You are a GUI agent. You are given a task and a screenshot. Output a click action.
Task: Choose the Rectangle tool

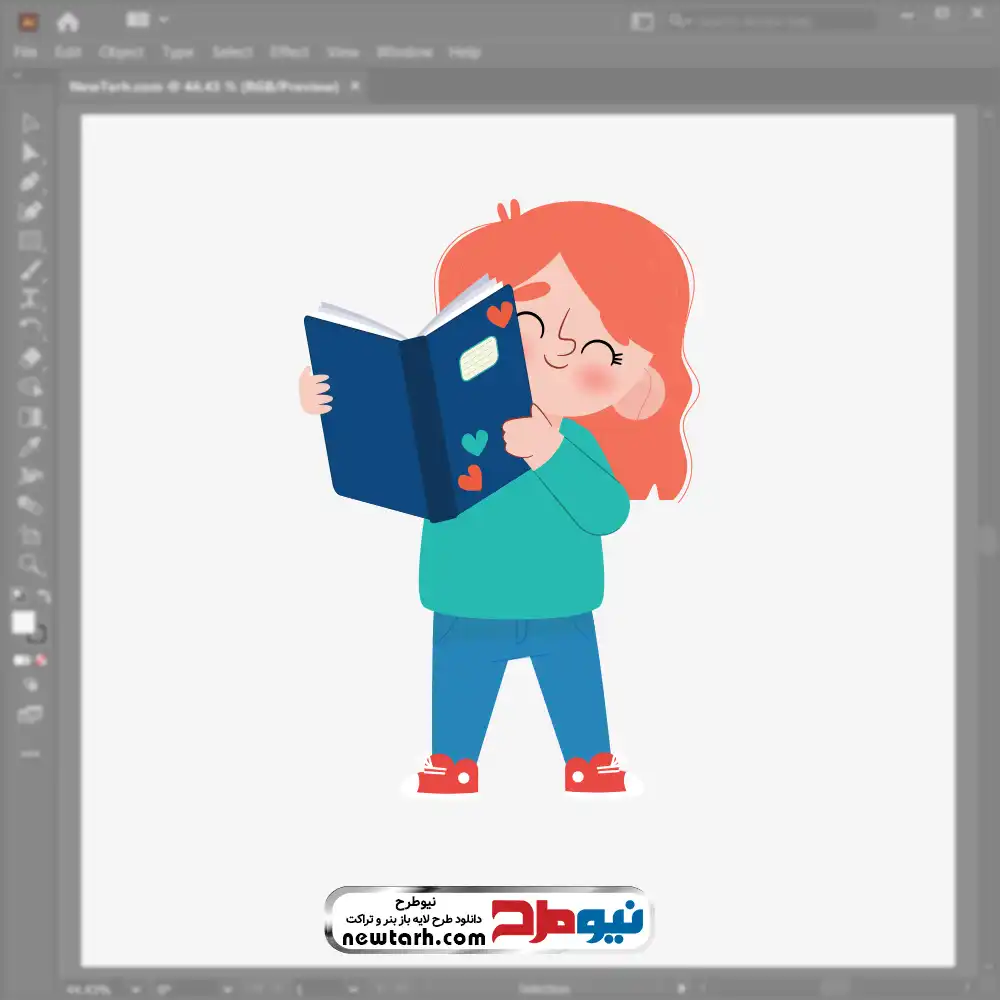(30, 241)
